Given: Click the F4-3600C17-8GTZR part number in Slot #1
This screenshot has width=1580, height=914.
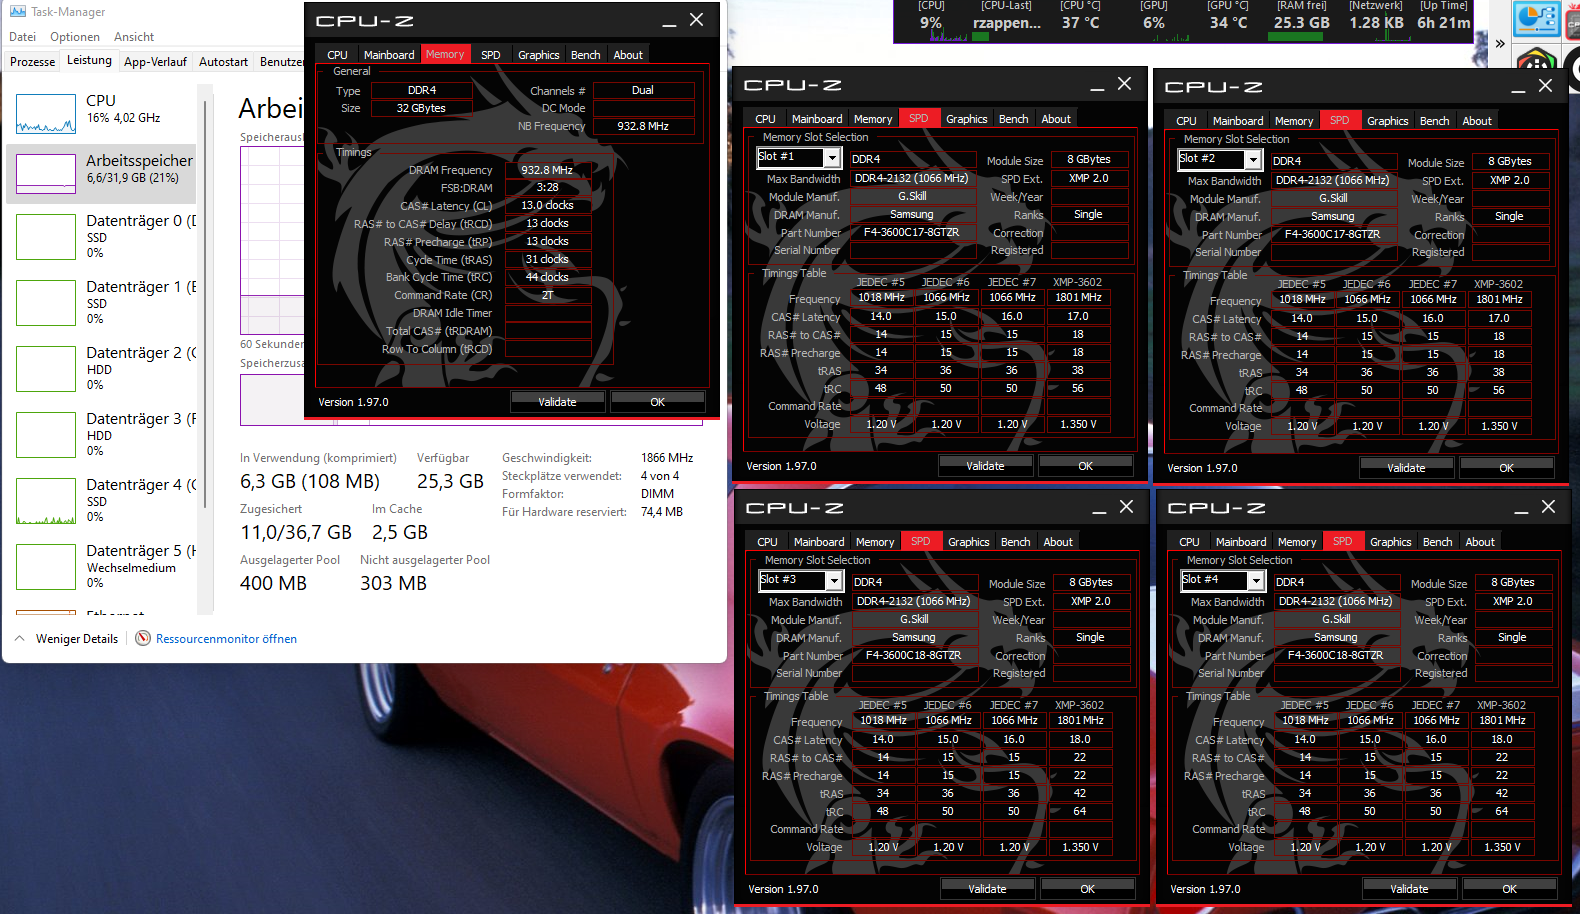Looking at the screenshot, I should (x=912, y=232).
